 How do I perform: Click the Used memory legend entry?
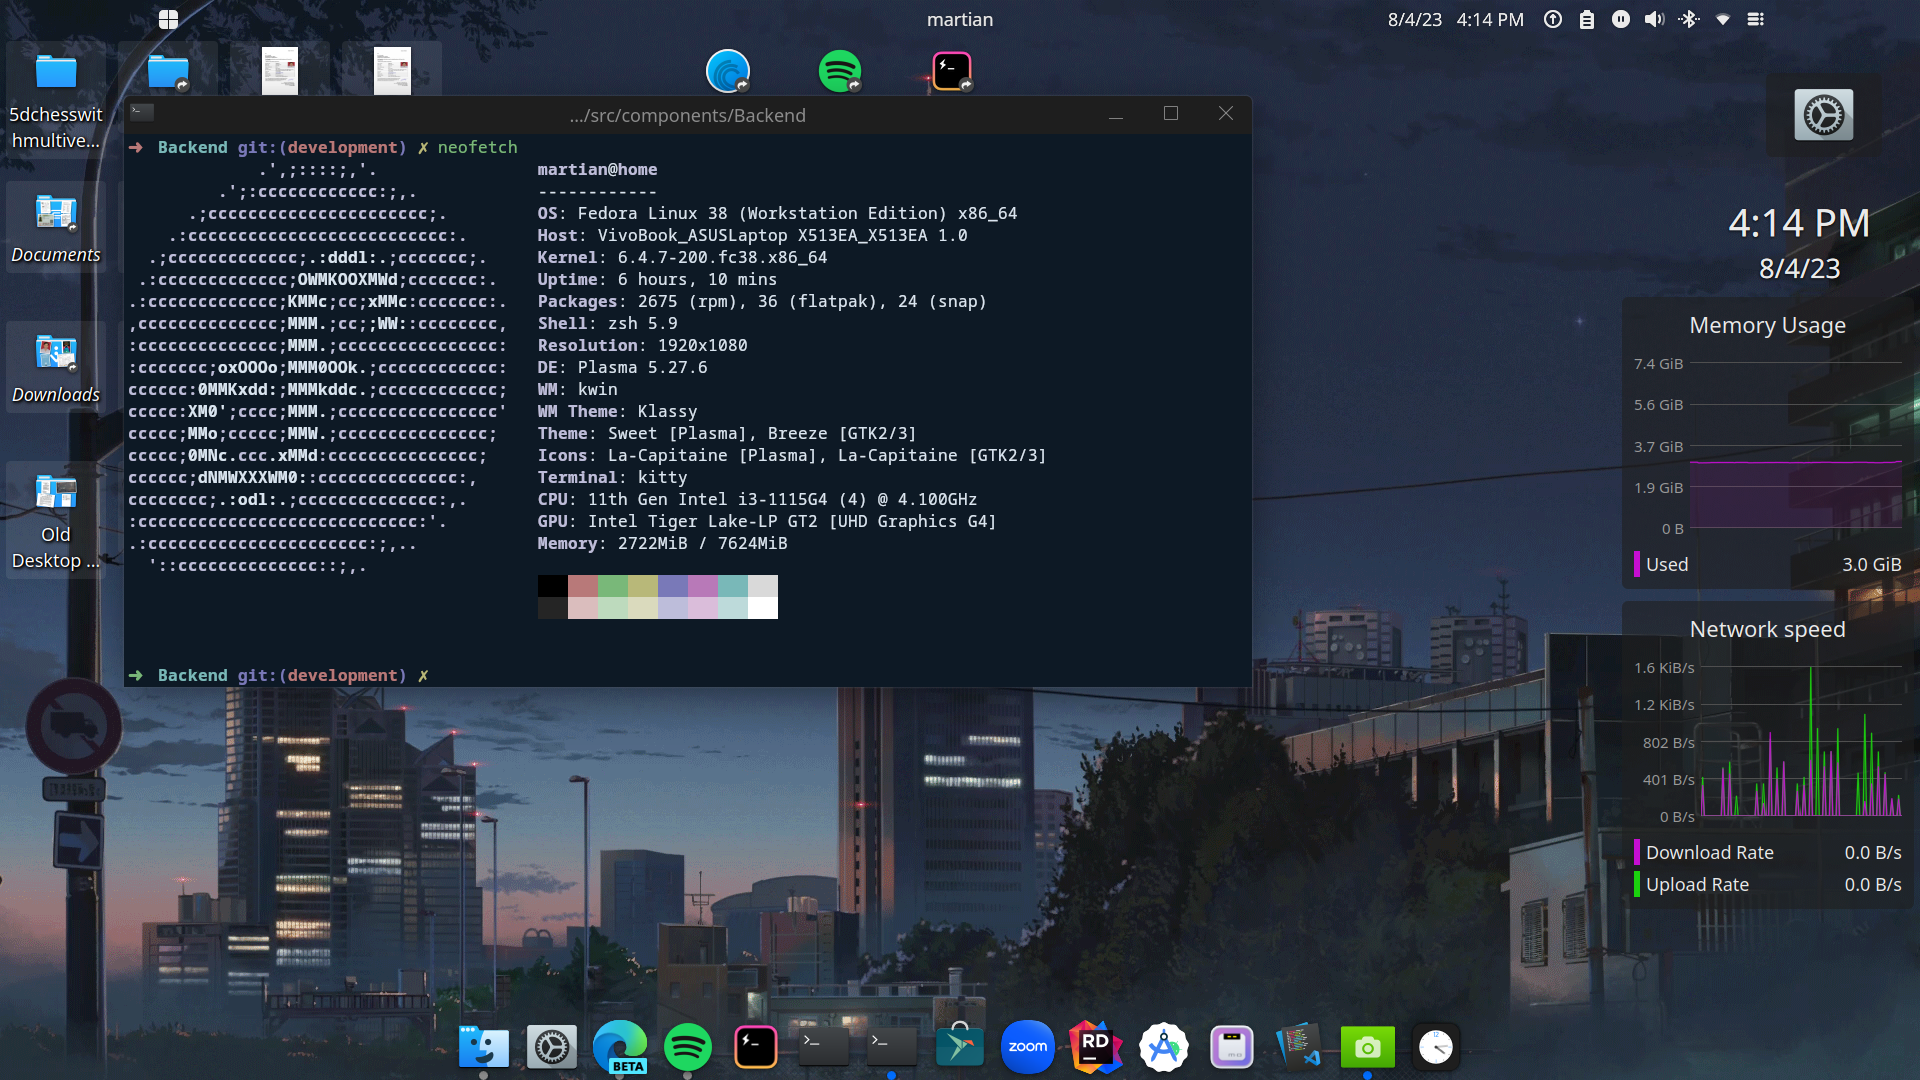pos(1767,564)
